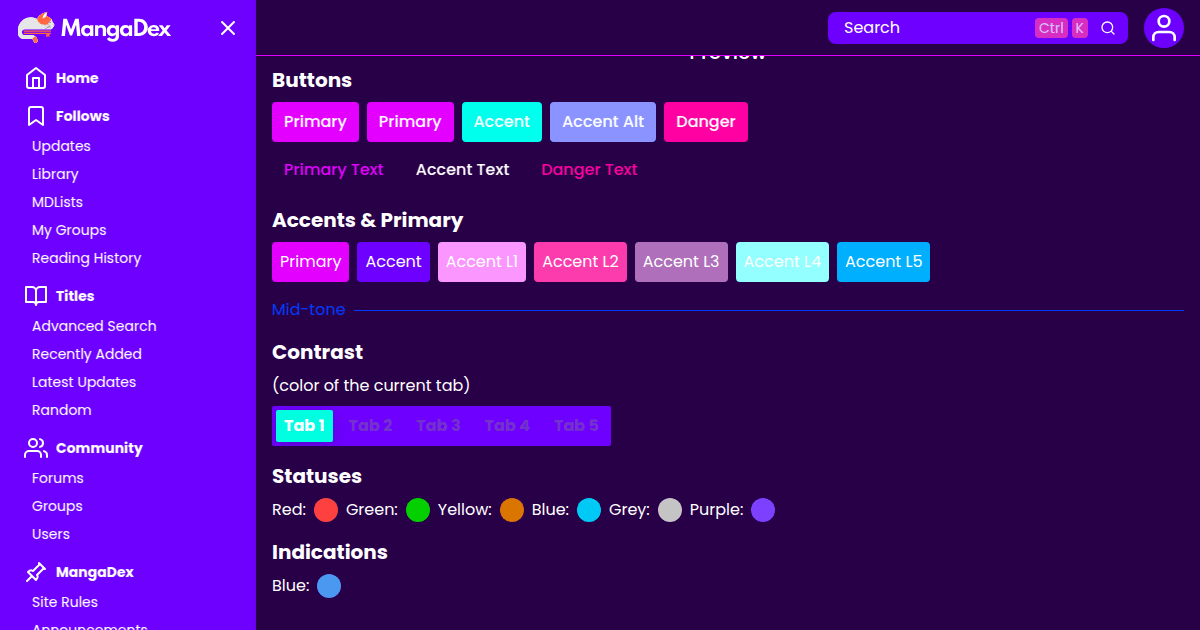Click the Follows bookmark icon
Viewport: 1200px width, 630px height.
[36, 116]
